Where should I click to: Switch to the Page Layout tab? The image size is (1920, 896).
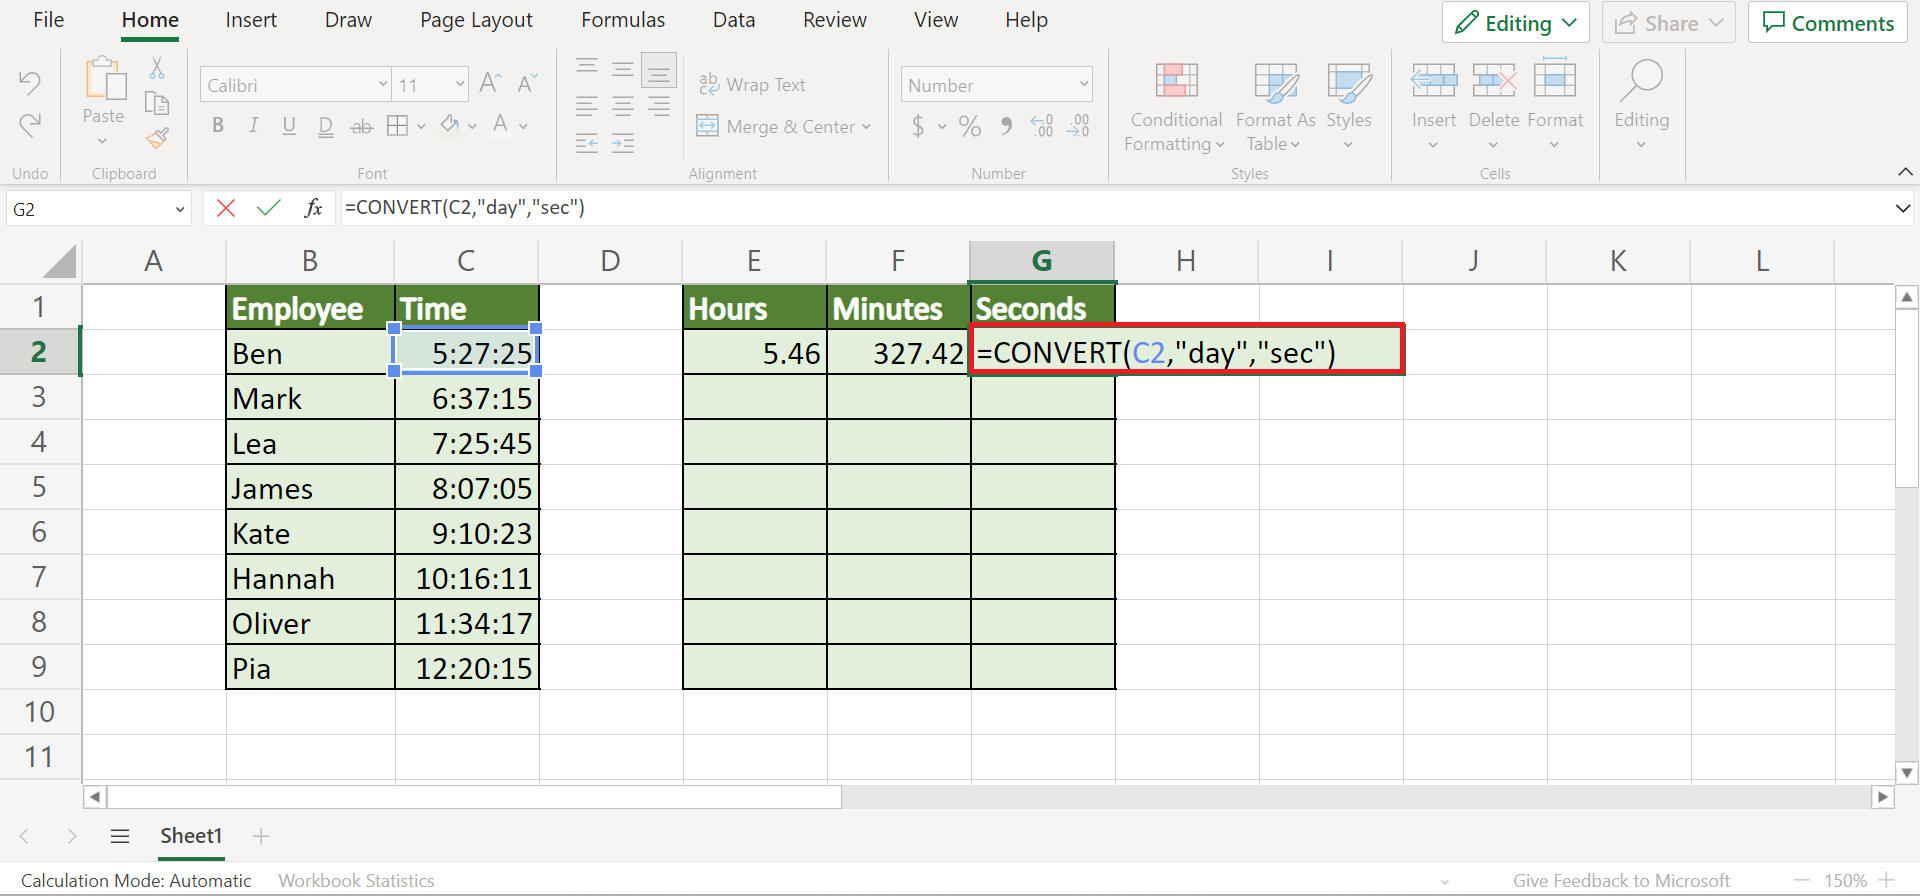[x=476, y=20]
